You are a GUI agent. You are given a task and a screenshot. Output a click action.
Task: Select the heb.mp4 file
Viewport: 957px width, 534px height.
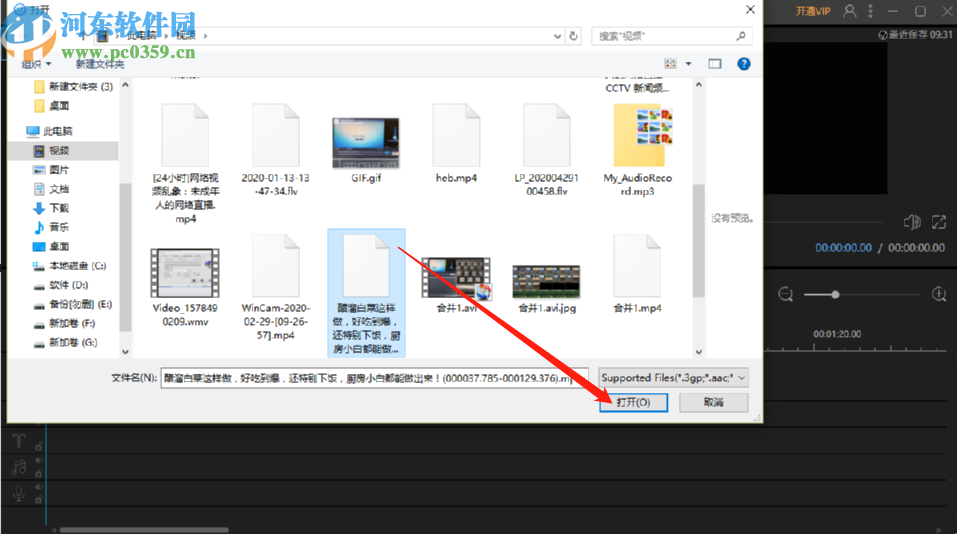point(456,143)
